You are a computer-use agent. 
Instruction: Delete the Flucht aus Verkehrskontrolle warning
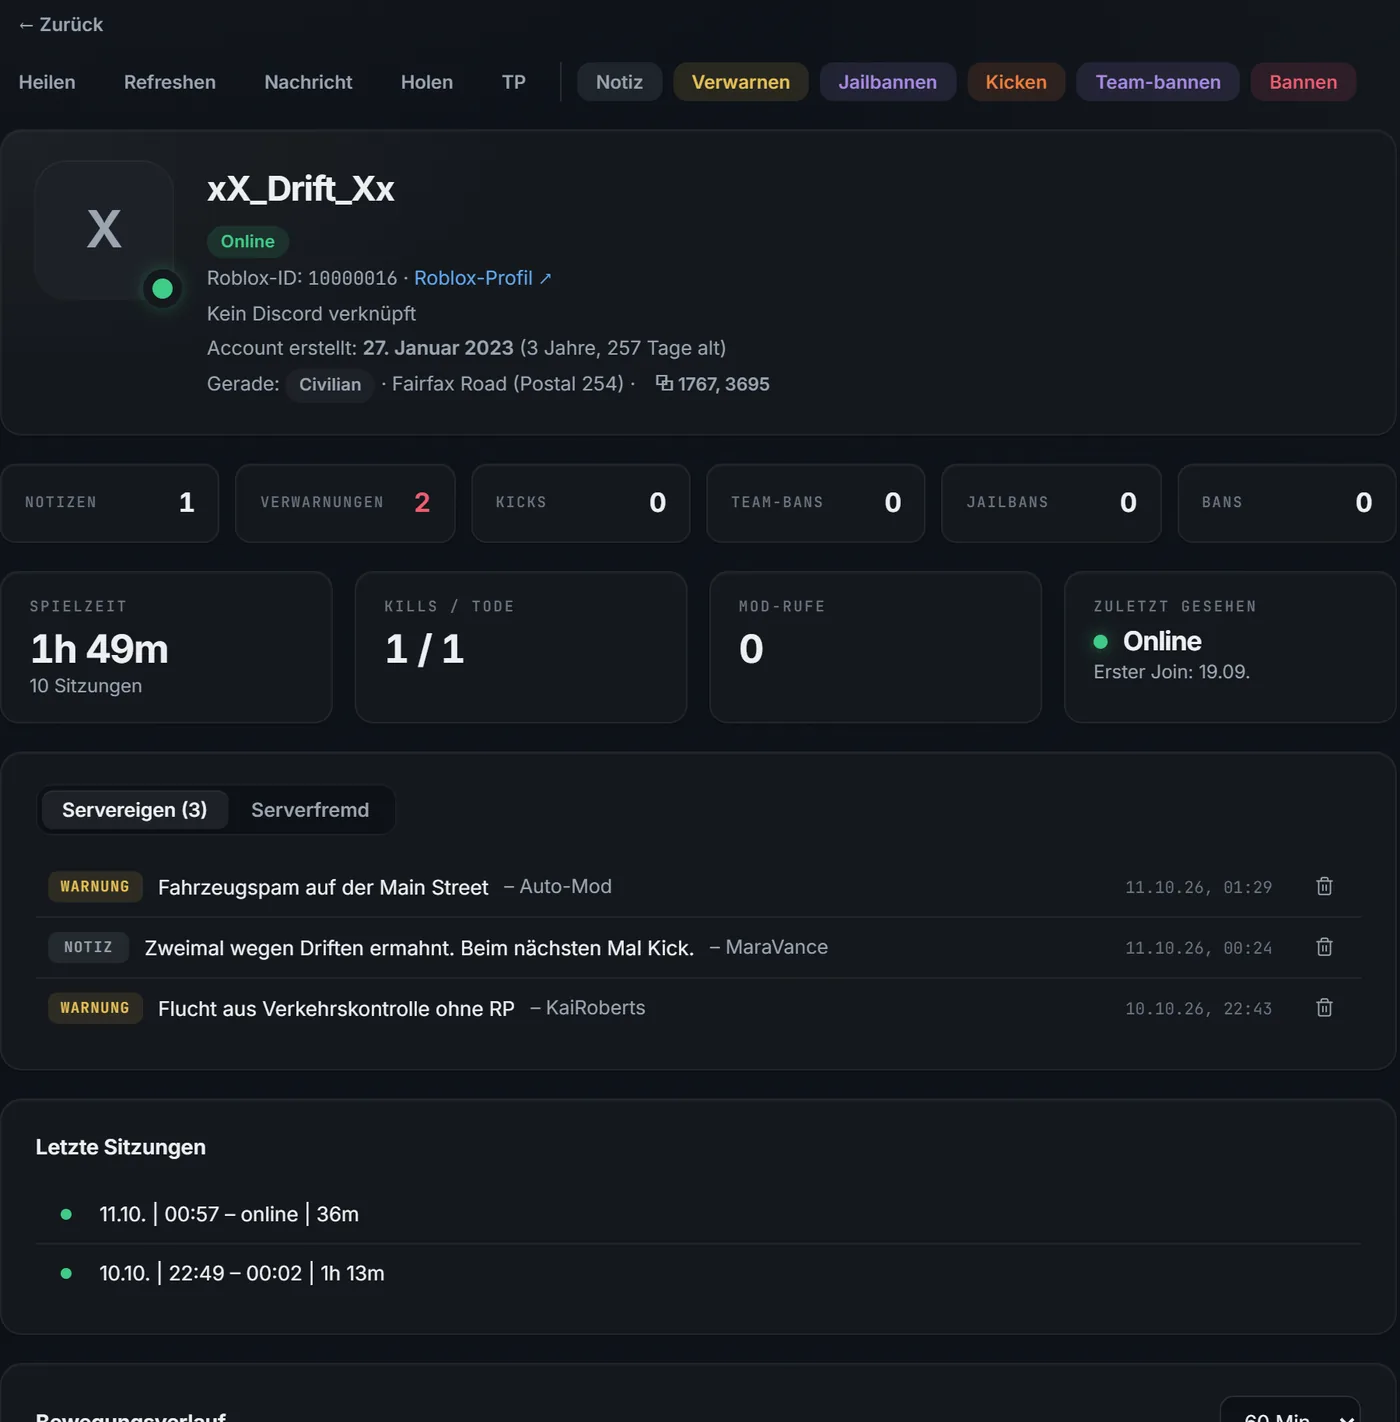pyautogui.click(x=1324, y=1008)
